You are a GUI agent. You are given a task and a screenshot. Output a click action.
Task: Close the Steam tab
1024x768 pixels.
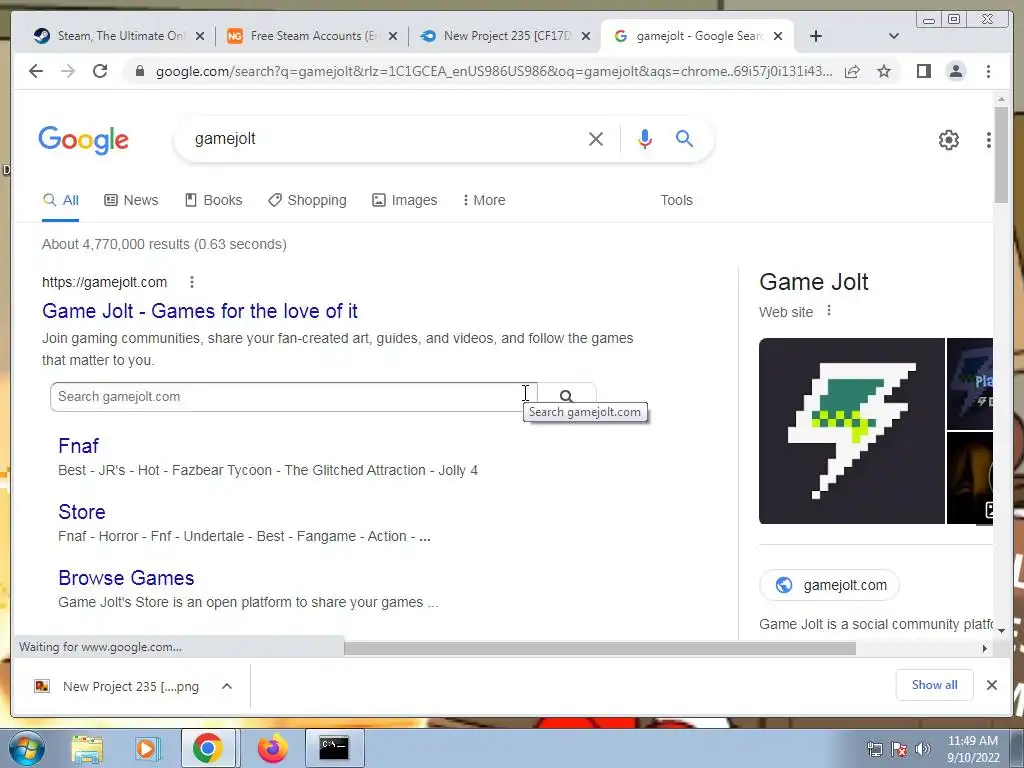click(x=200, y=36)
